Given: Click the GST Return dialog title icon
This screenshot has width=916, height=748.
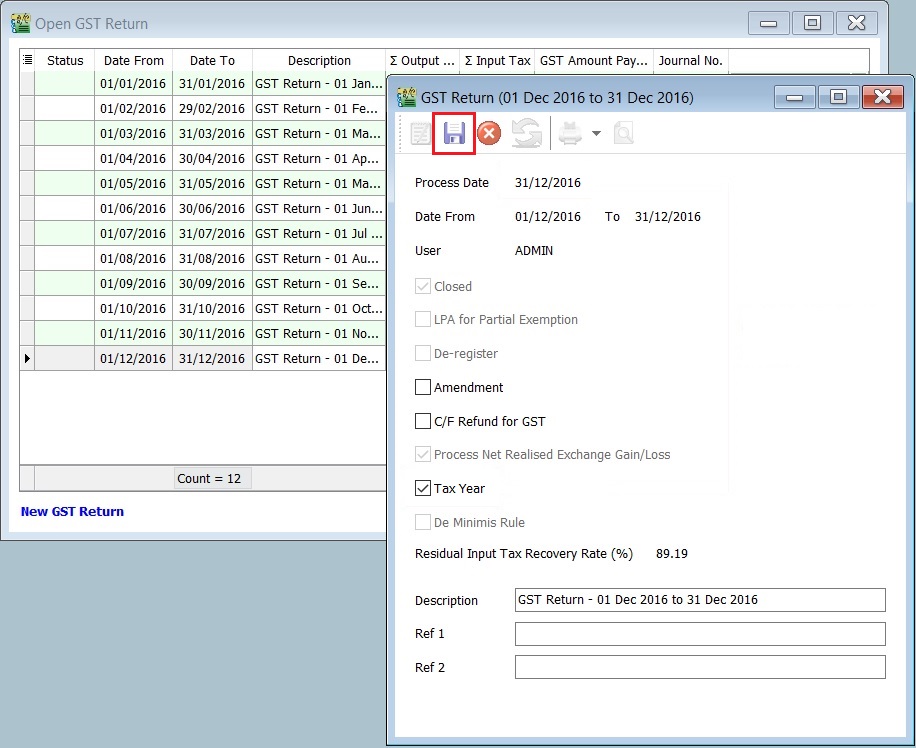Looking at the screenshot, I should pos(406,97).
